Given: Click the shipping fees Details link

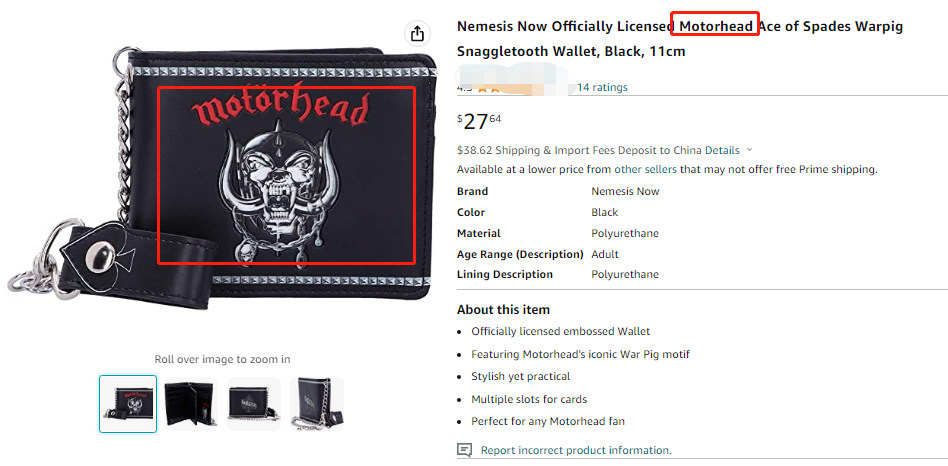Looking at the screenshot, I should click(718, 150).
